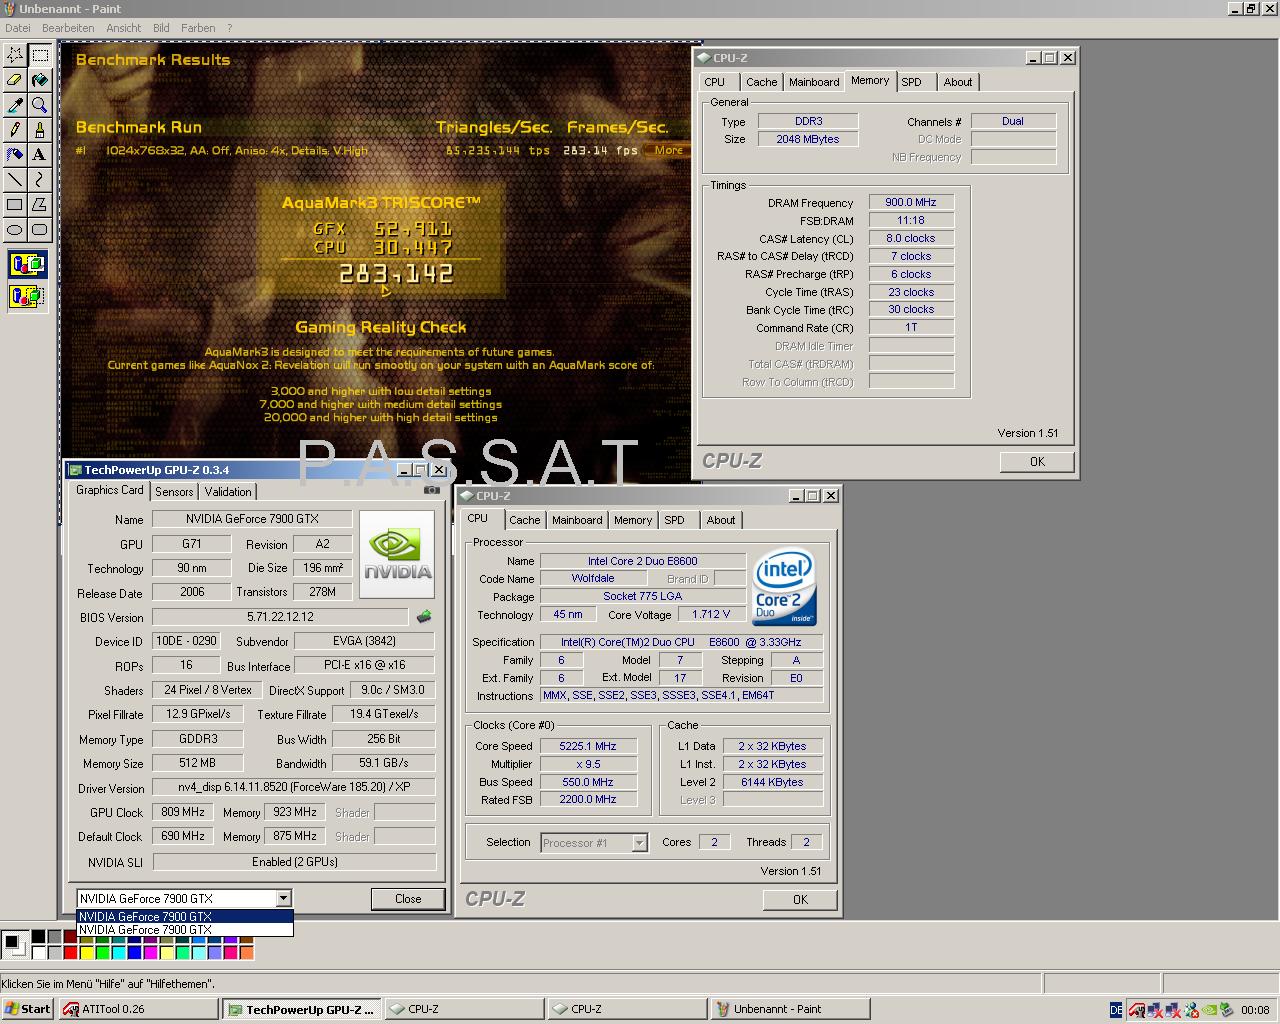1280x1024 pixels.
Task: Click the More button in AquaMark results
Action: pyautogui.click(x=668, y=150)
